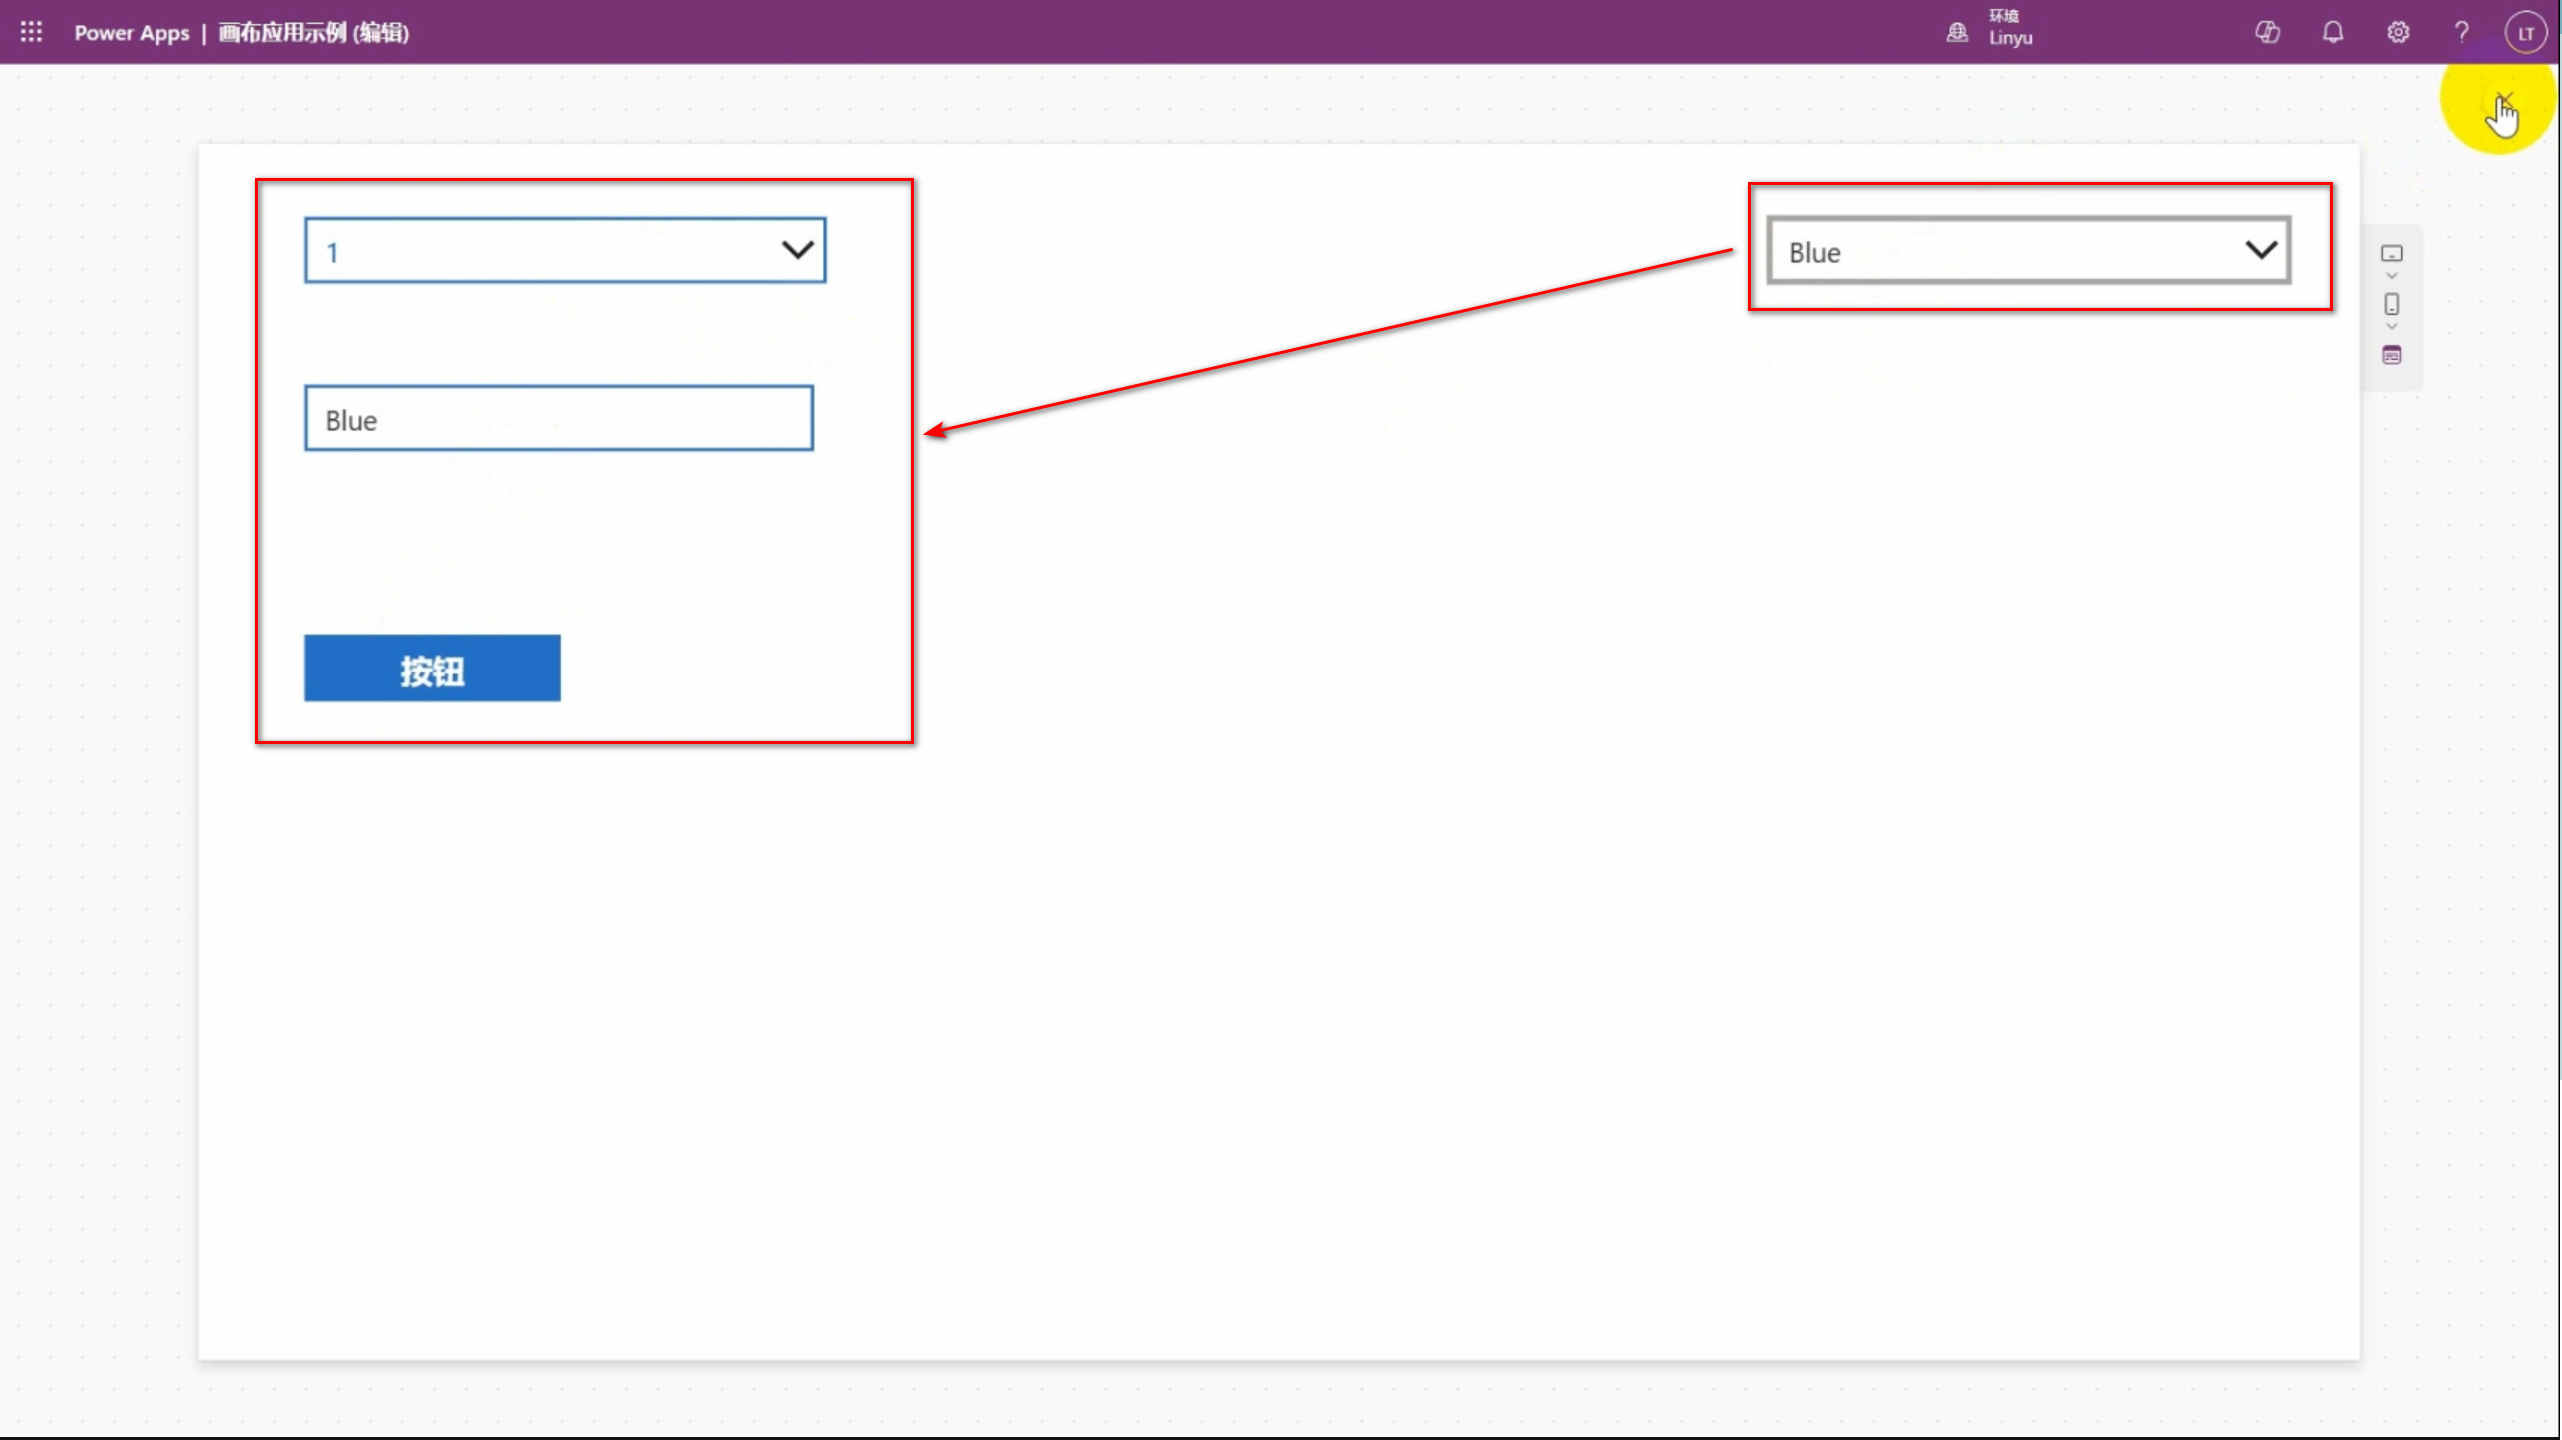Click the Blue text input field
The height and width of the screenshot is (1440, 2562).
point(558,419)
